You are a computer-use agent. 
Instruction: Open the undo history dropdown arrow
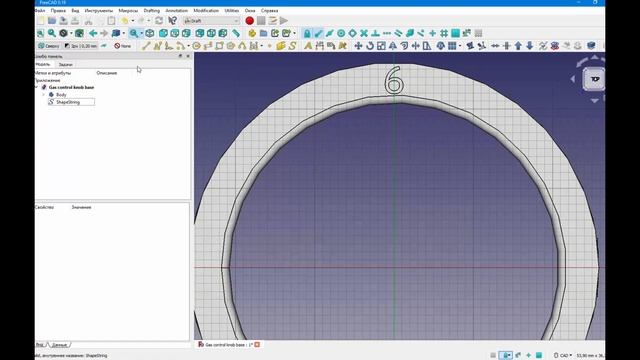tap(133, 20)
